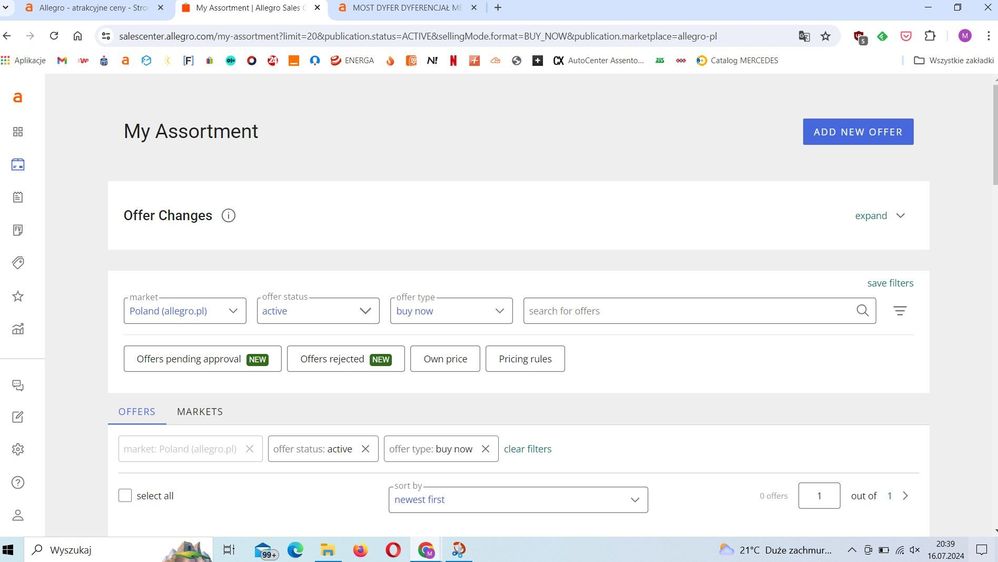The width and height of the screenshot is (998, 562).
Task: Open the offer status dropdown
Action: (318, 311)
